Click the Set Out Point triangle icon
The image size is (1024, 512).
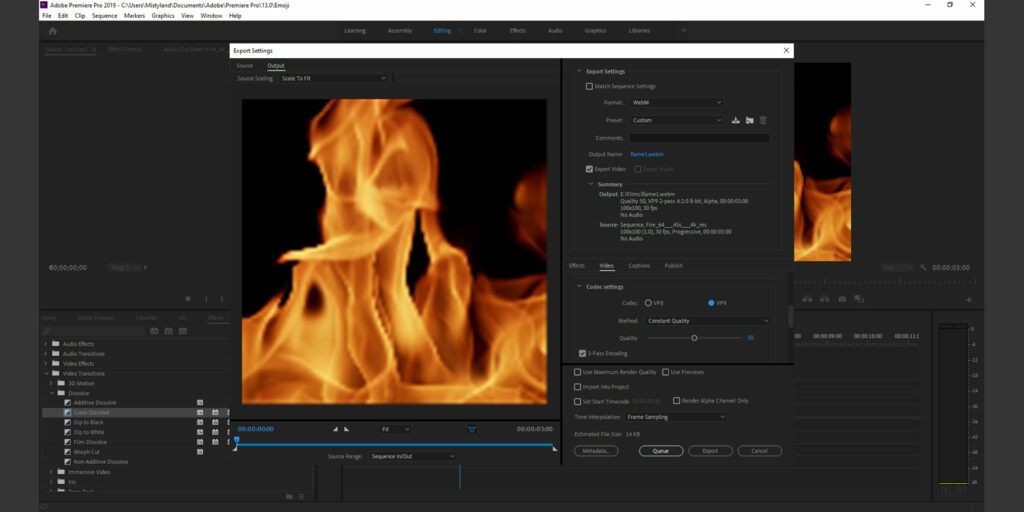(x=347, y=429)
